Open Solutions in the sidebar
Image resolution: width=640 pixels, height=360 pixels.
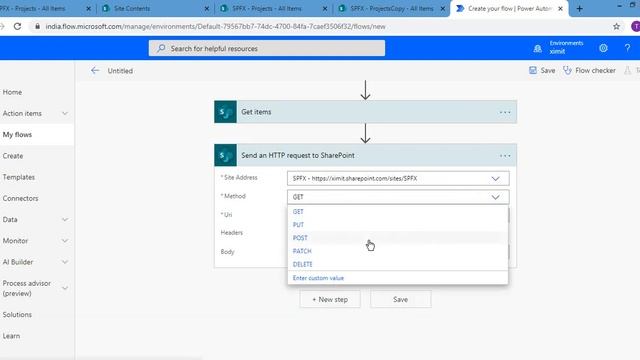17,315
